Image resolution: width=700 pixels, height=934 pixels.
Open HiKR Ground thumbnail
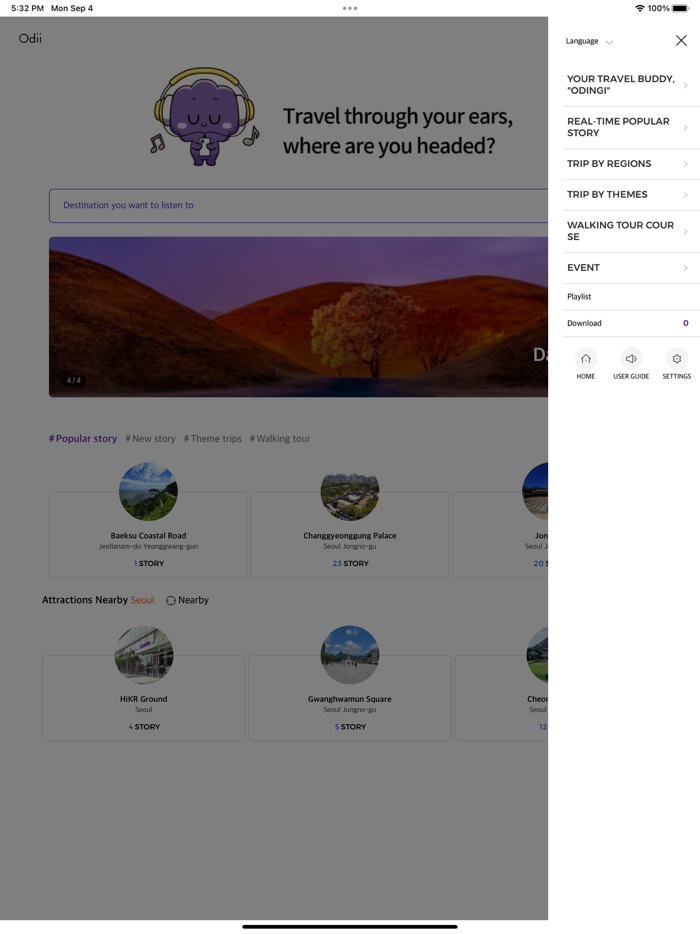click(x=144, y=655)
